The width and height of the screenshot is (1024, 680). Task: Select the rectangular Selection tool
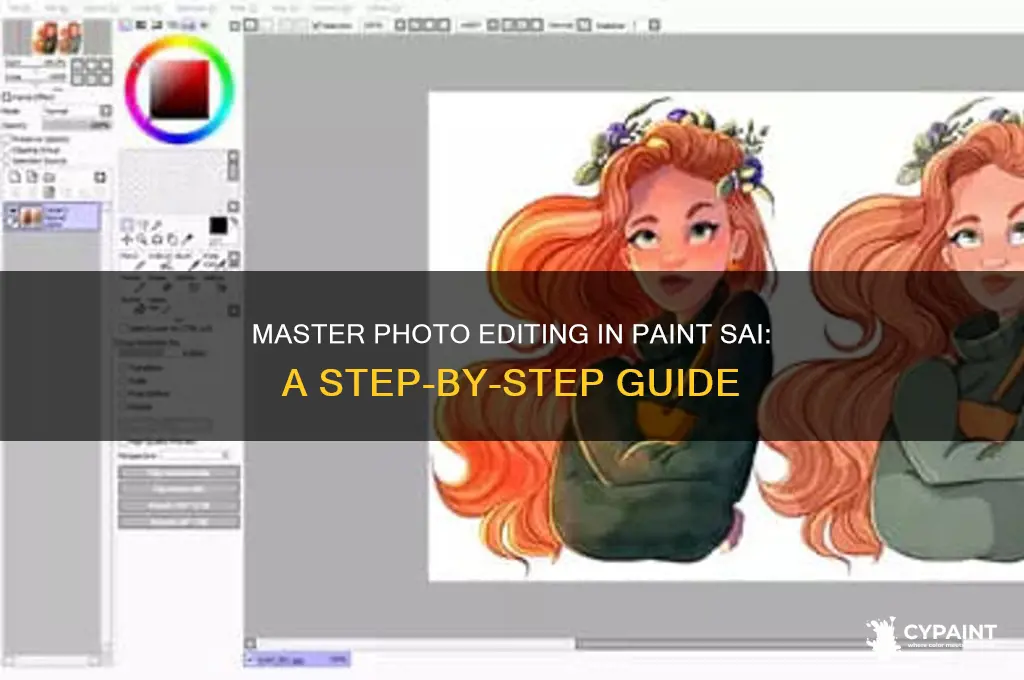[x=128, y=225]
